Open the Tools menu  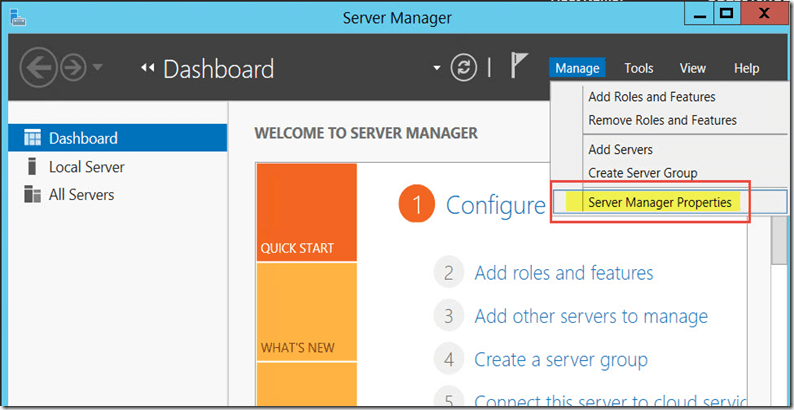point(638,68)
